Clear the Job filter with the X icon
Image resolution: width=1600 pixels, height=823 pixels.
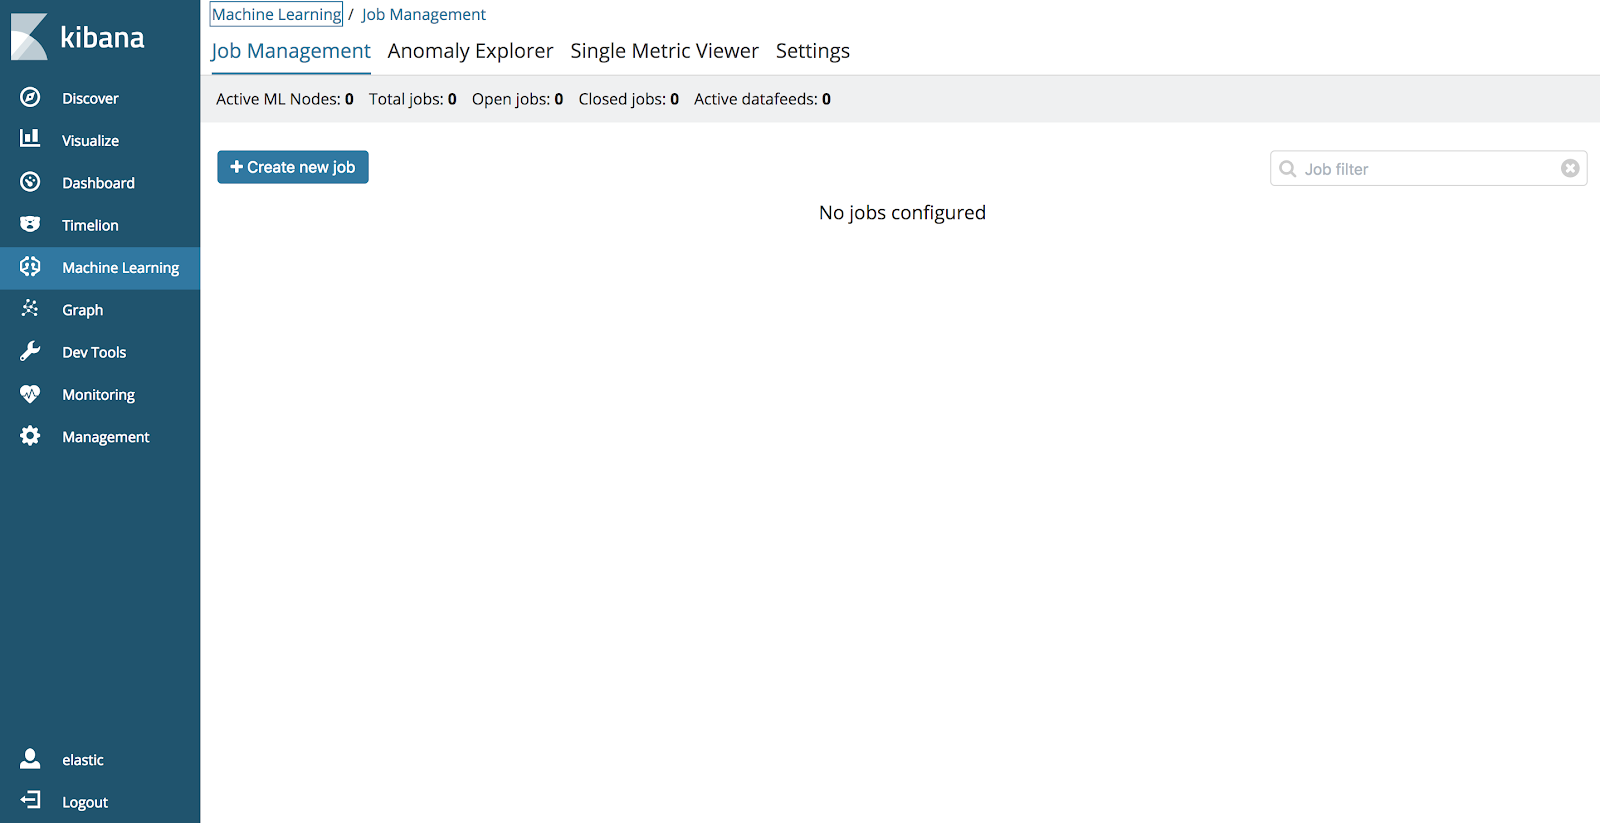pos(1570,169)
